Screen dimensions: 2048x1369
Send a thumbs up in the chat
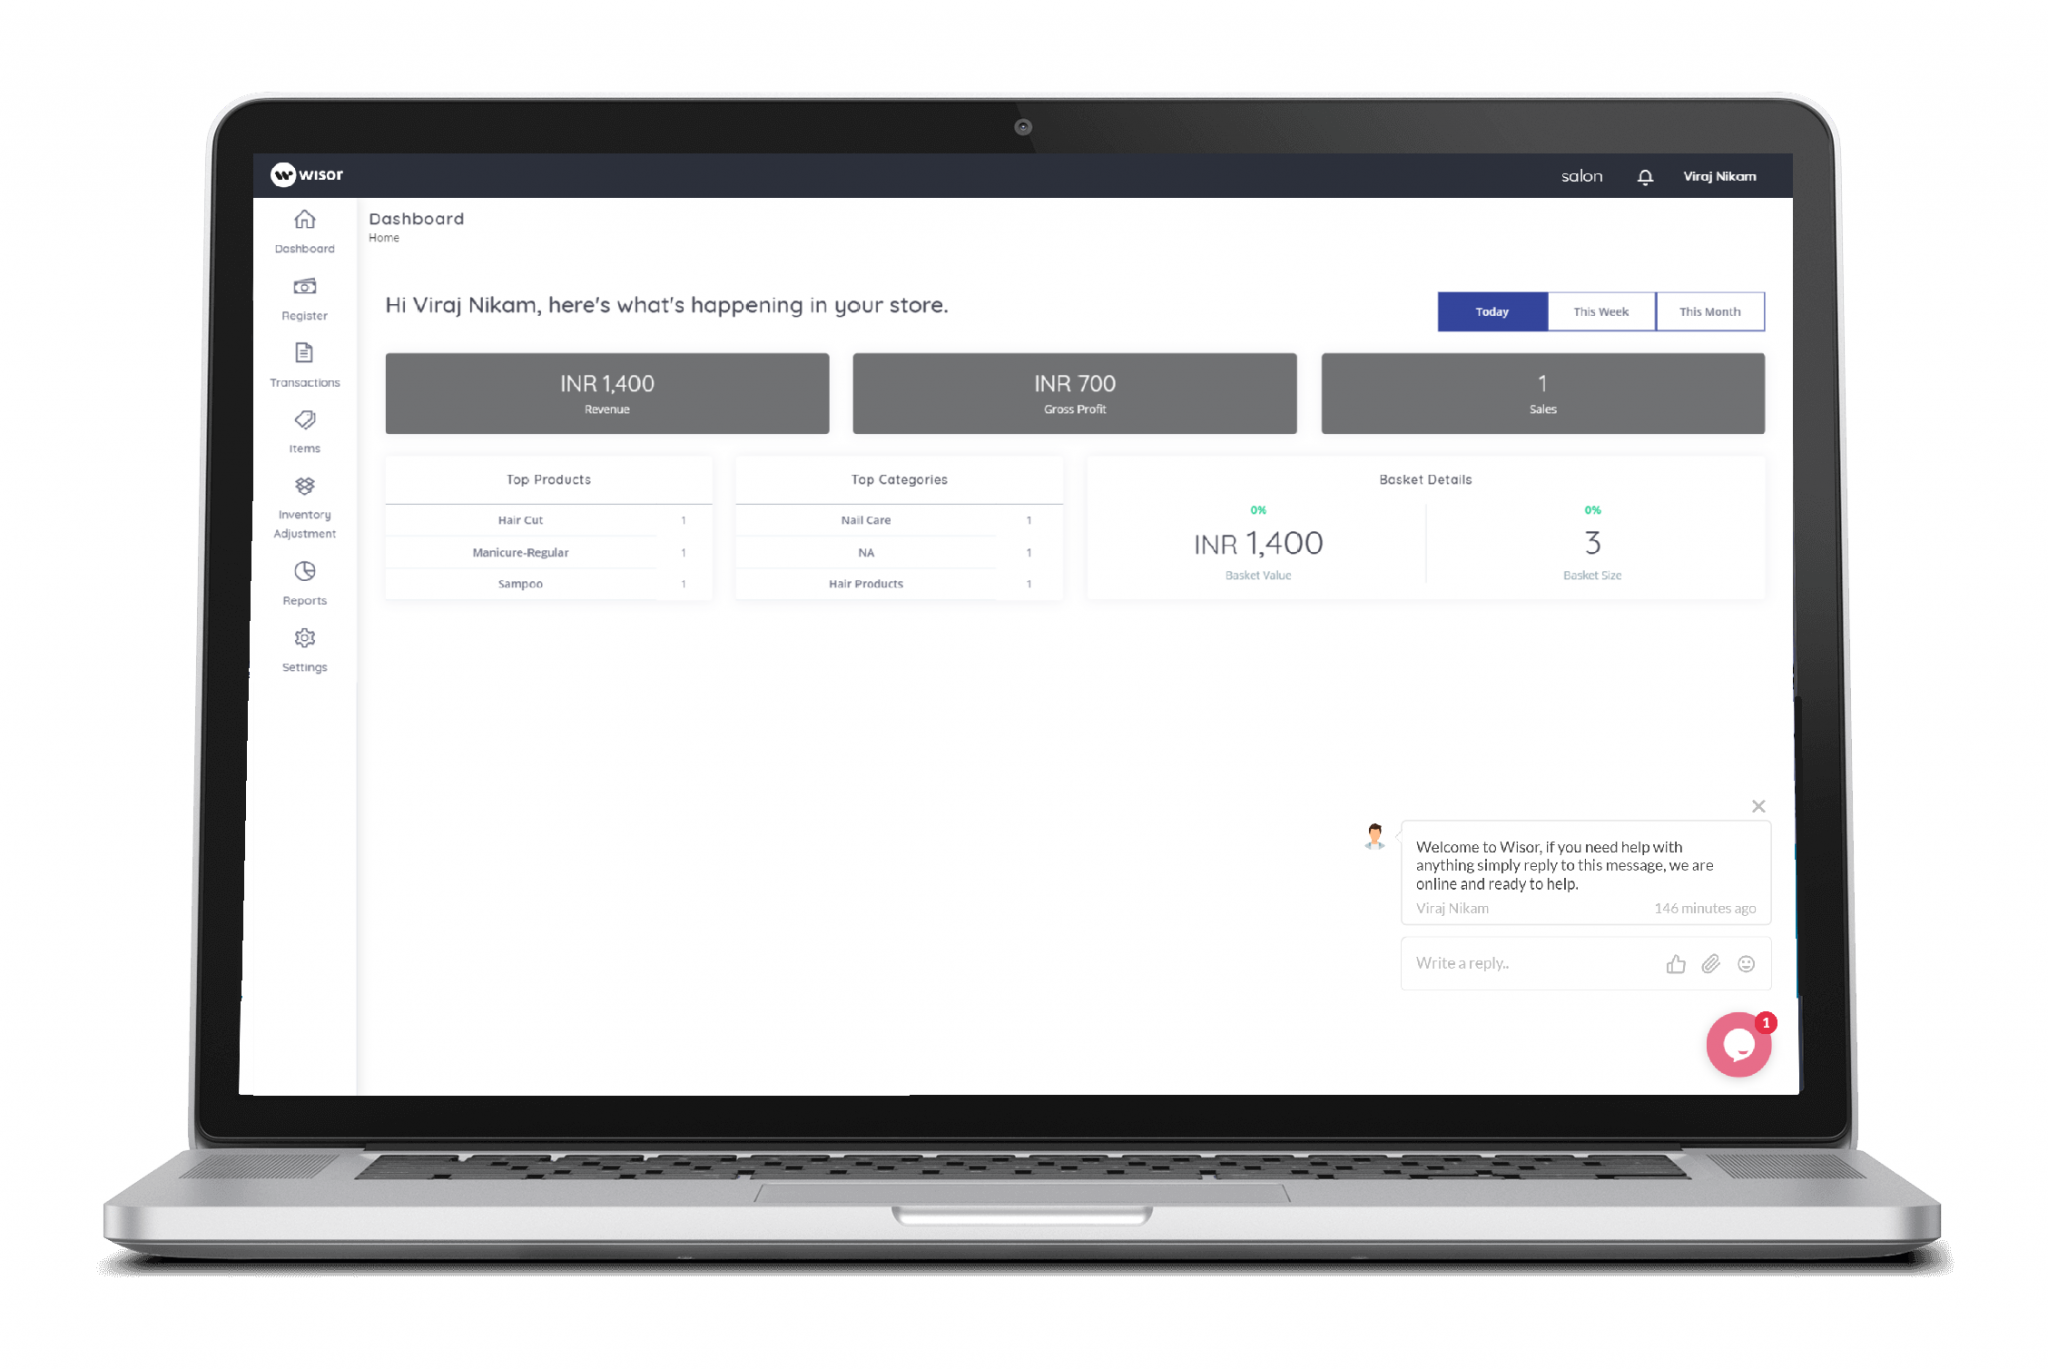pyautogui.click(x=1676, y=963)
